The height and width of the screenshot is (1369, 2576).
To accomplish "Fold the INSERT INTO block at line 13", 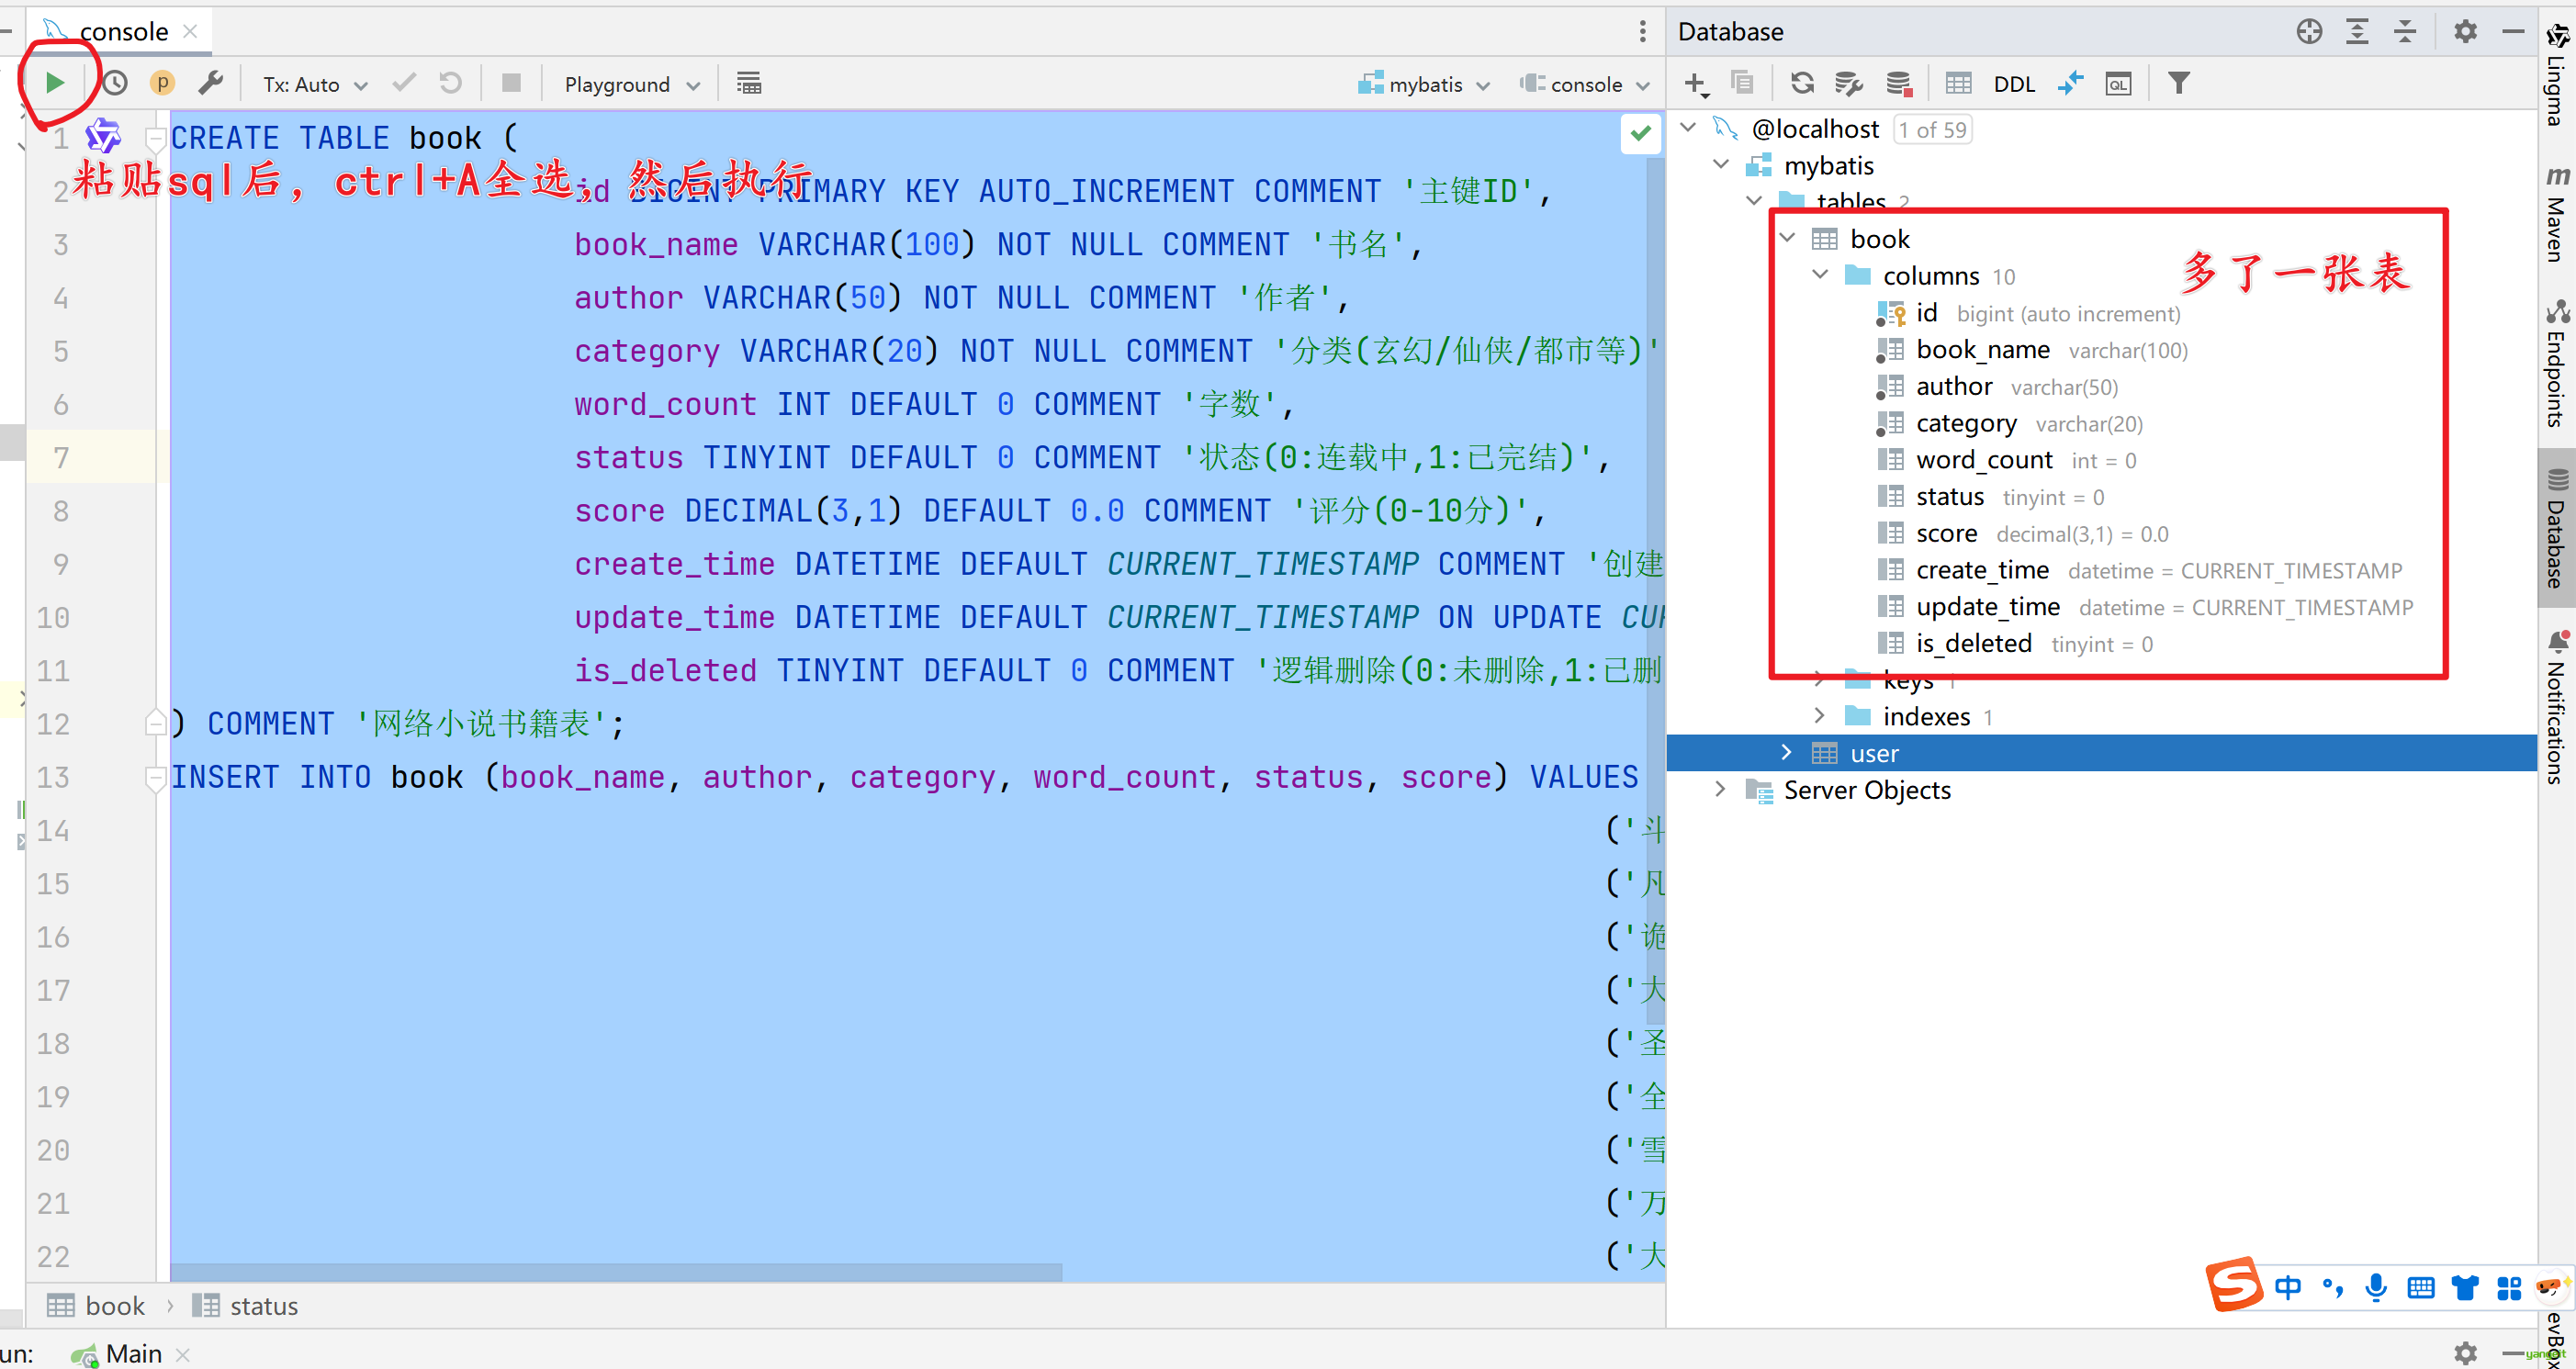I will [155, 777].
